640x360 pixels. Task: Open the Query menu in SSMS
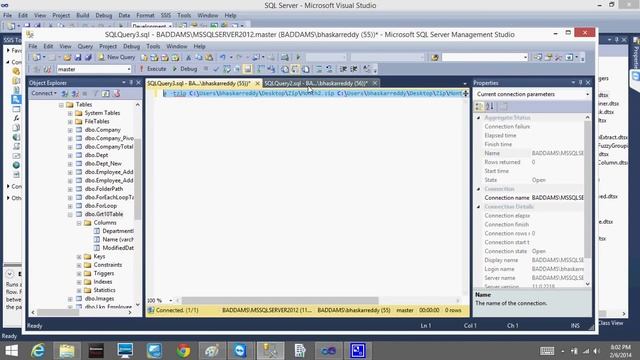[85, 46]
